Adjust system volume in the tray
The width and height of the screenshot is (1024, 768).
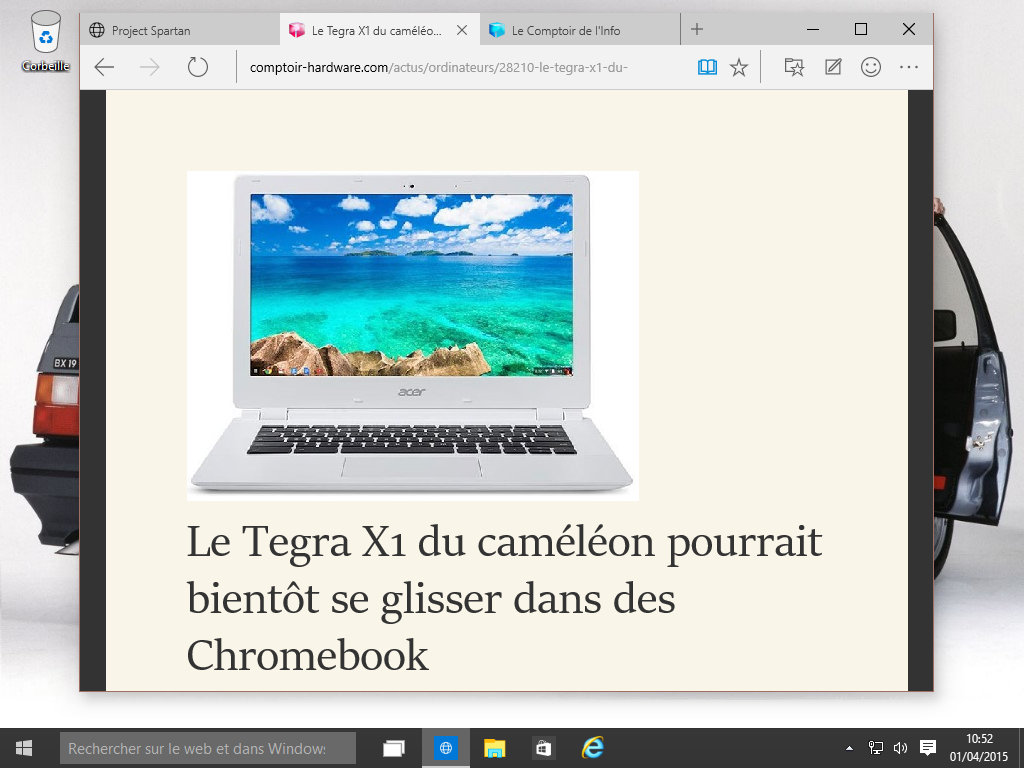(x=899, y=747)
